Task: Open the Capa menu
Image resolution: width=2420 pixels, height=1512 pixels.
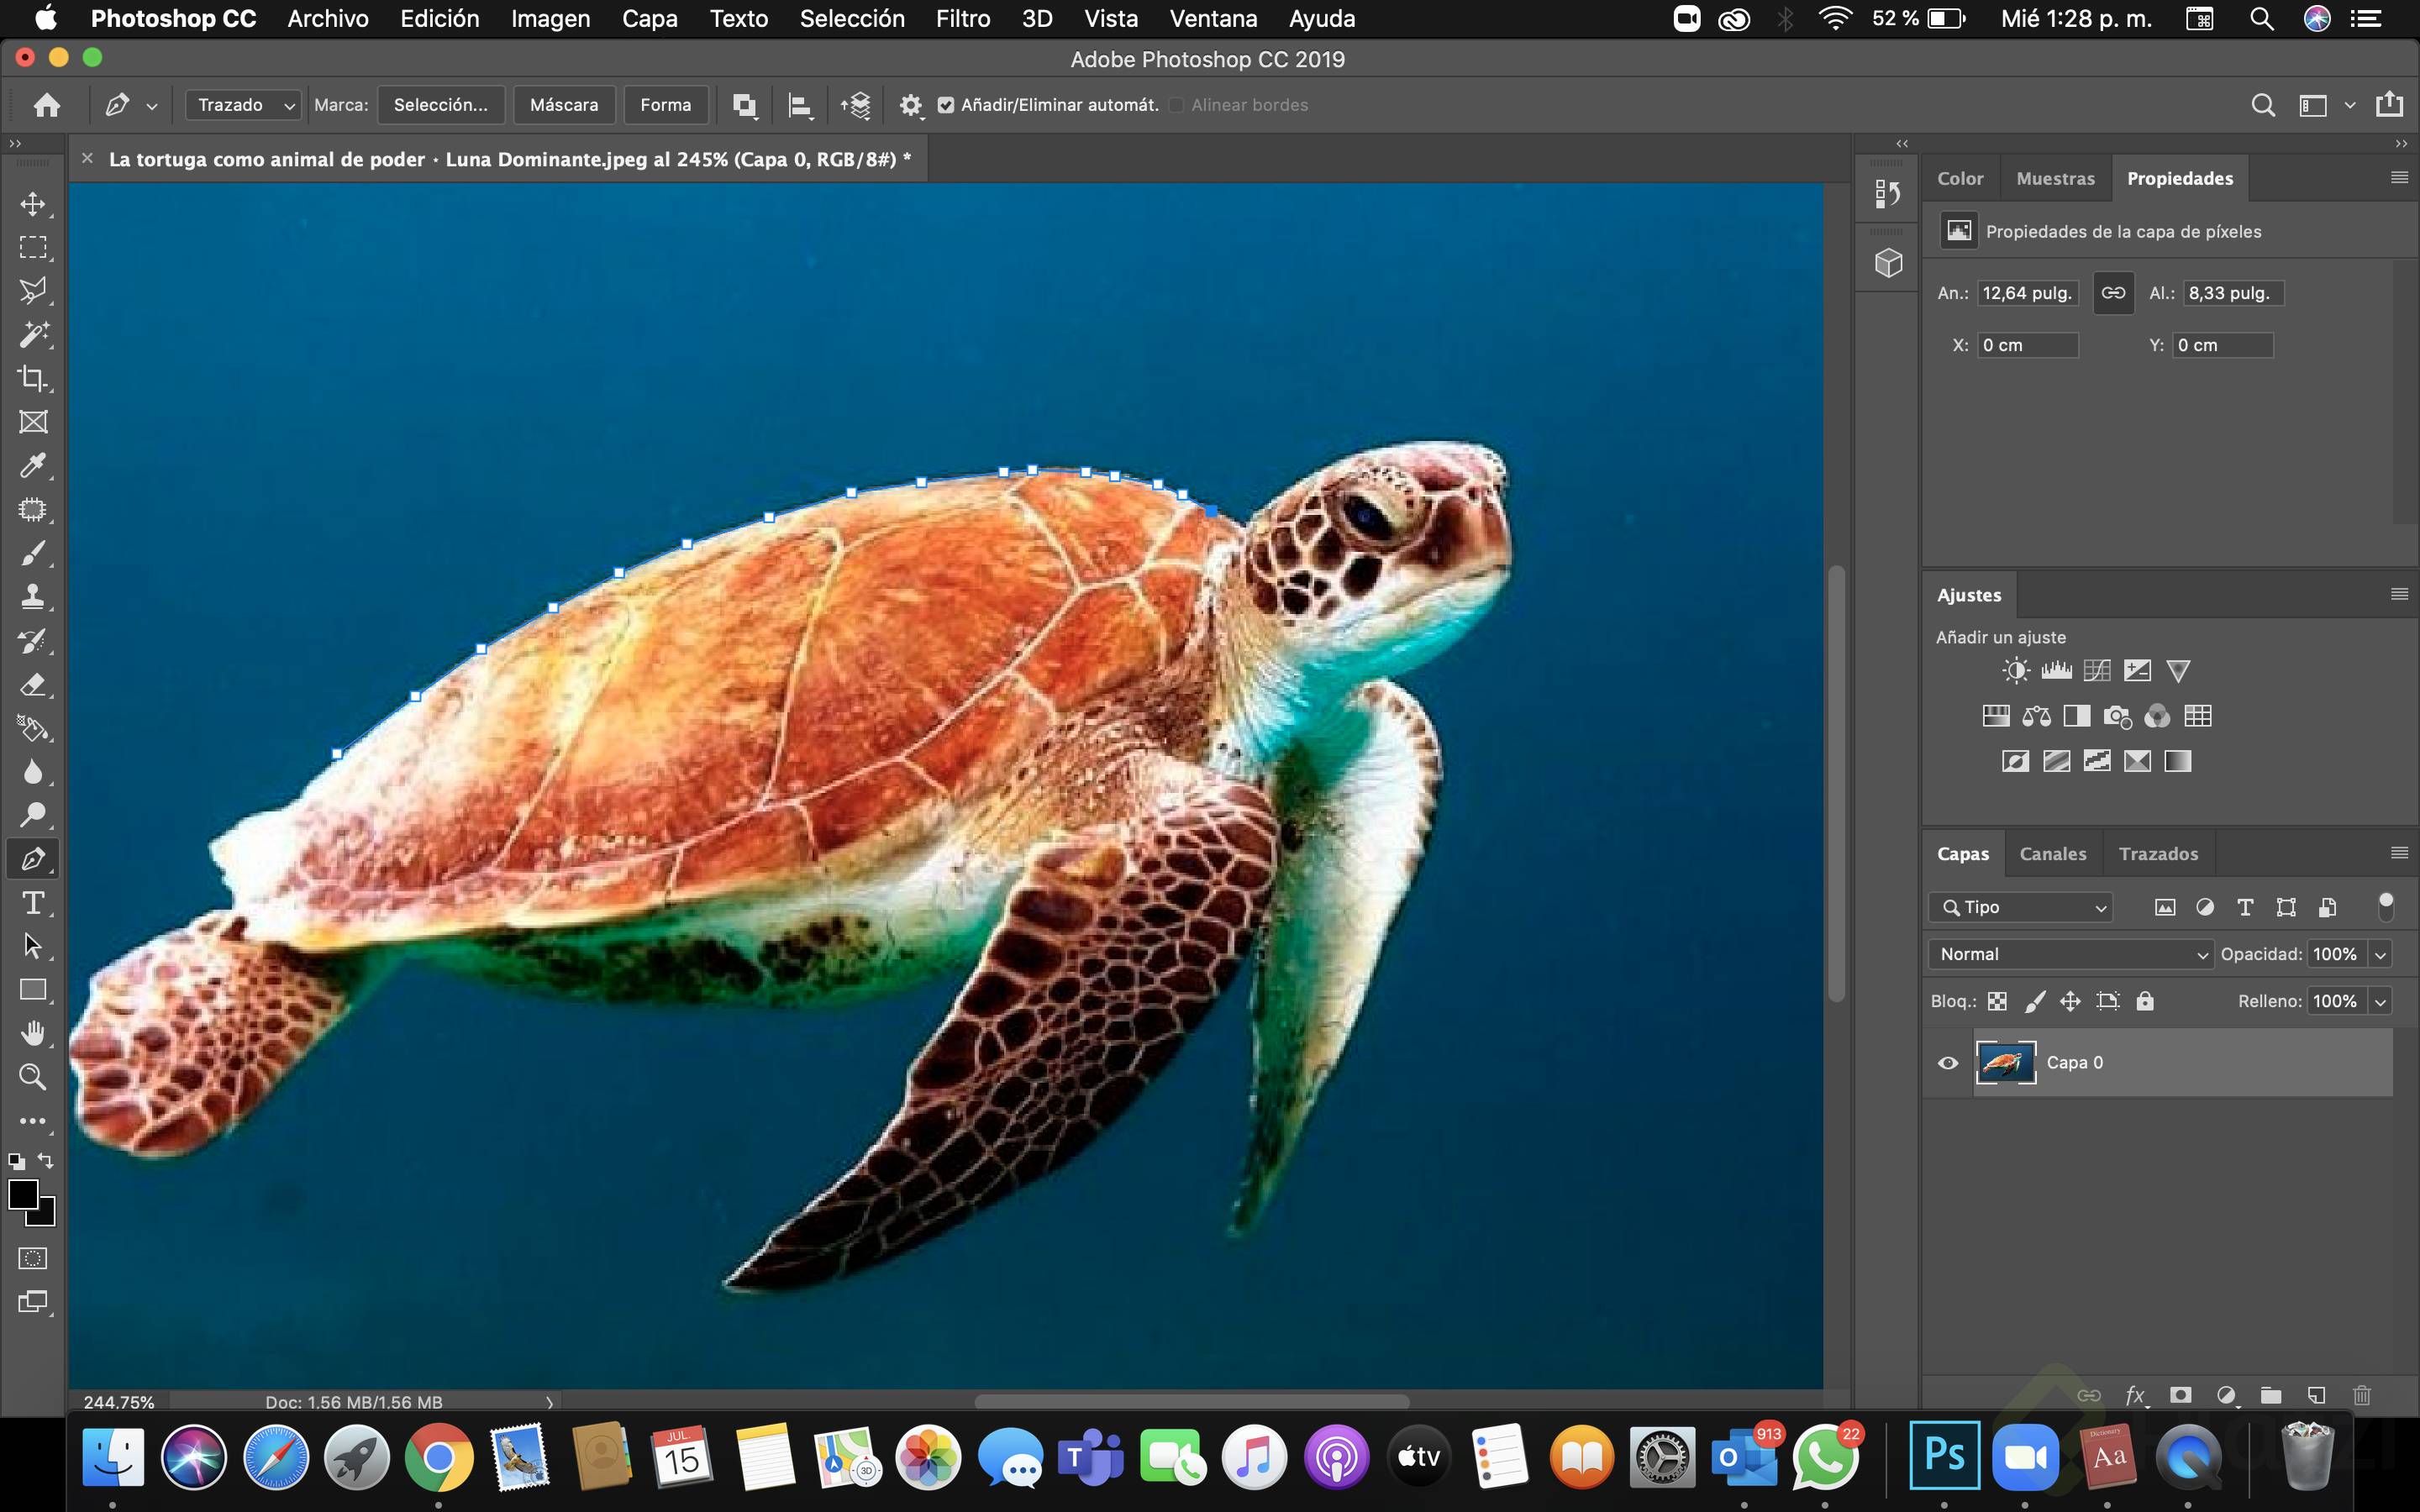Action: coord(649,18)
